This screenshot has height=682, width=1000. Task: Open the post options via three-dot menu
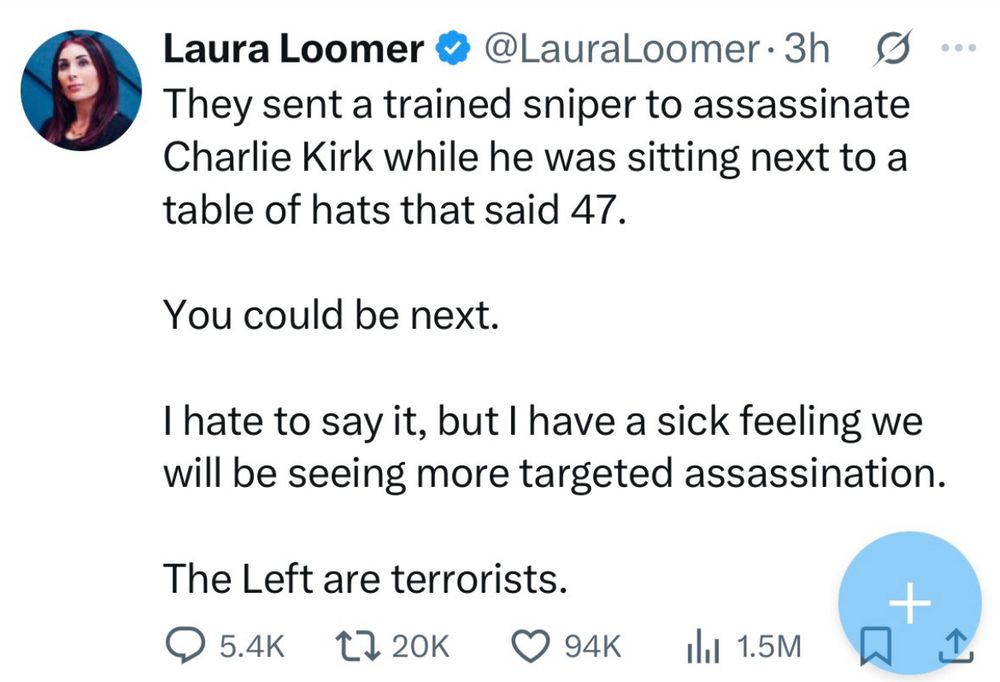(957, 46)
